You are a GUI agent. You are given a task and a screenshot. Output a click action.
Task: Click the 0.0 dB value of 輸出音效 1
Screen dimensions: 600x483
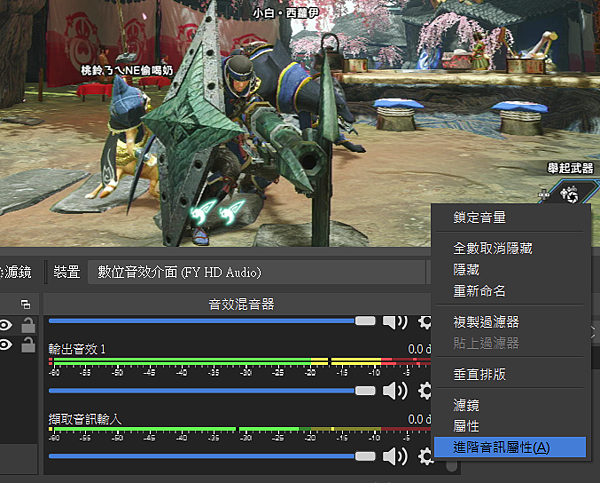(419, 349)
